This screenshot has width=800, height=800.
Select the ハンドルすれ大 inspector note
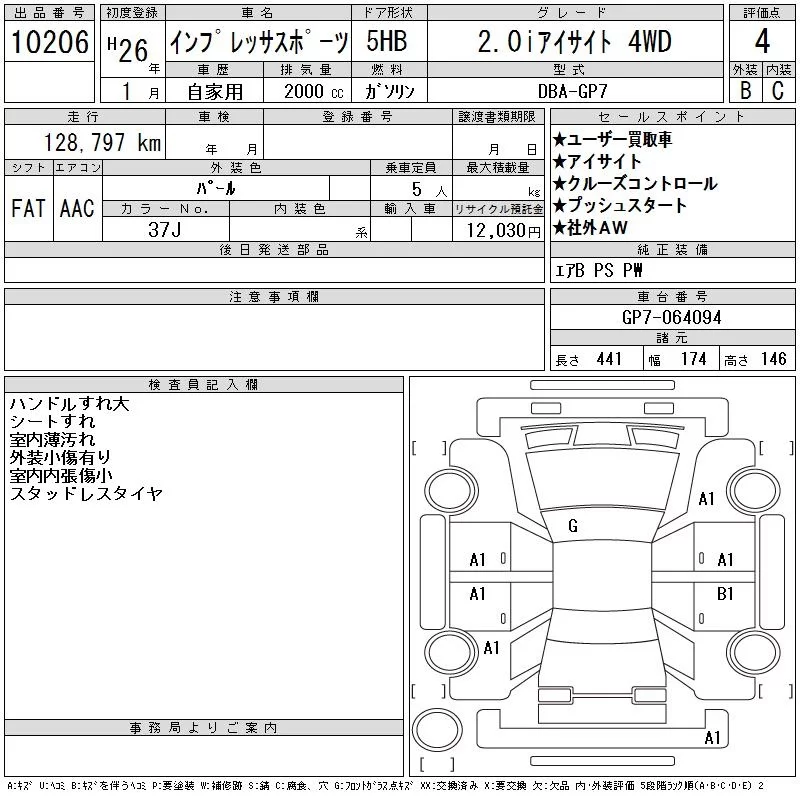click(x=69, y=405)
